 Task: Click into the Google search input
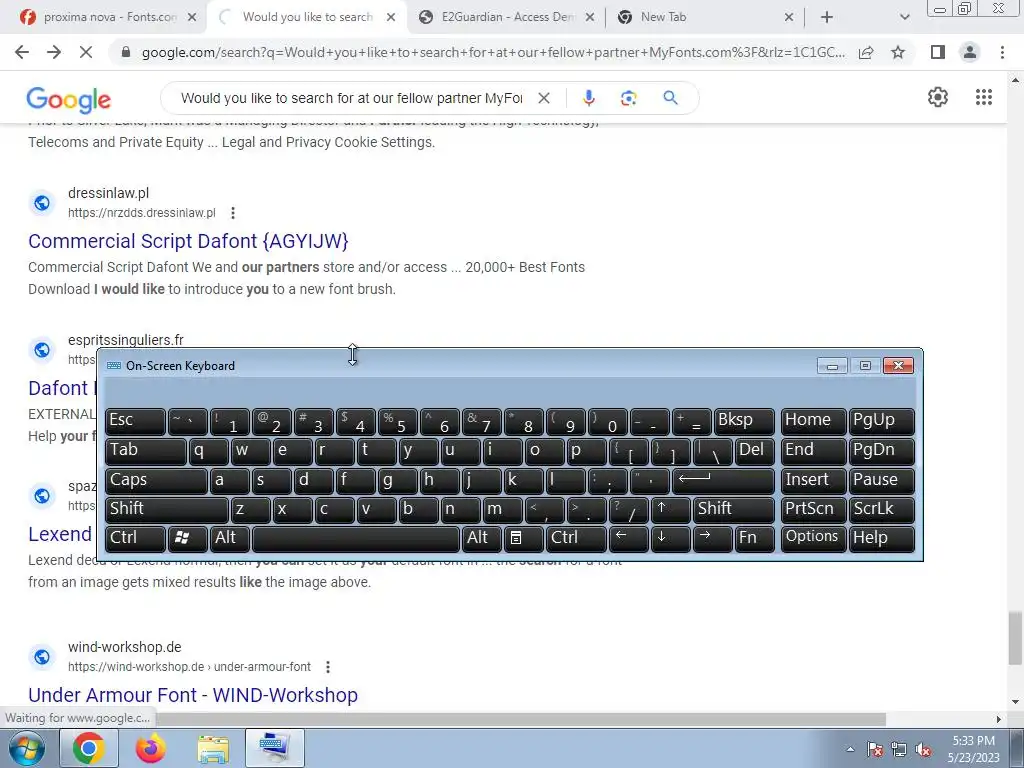click(x=351, y=98)
